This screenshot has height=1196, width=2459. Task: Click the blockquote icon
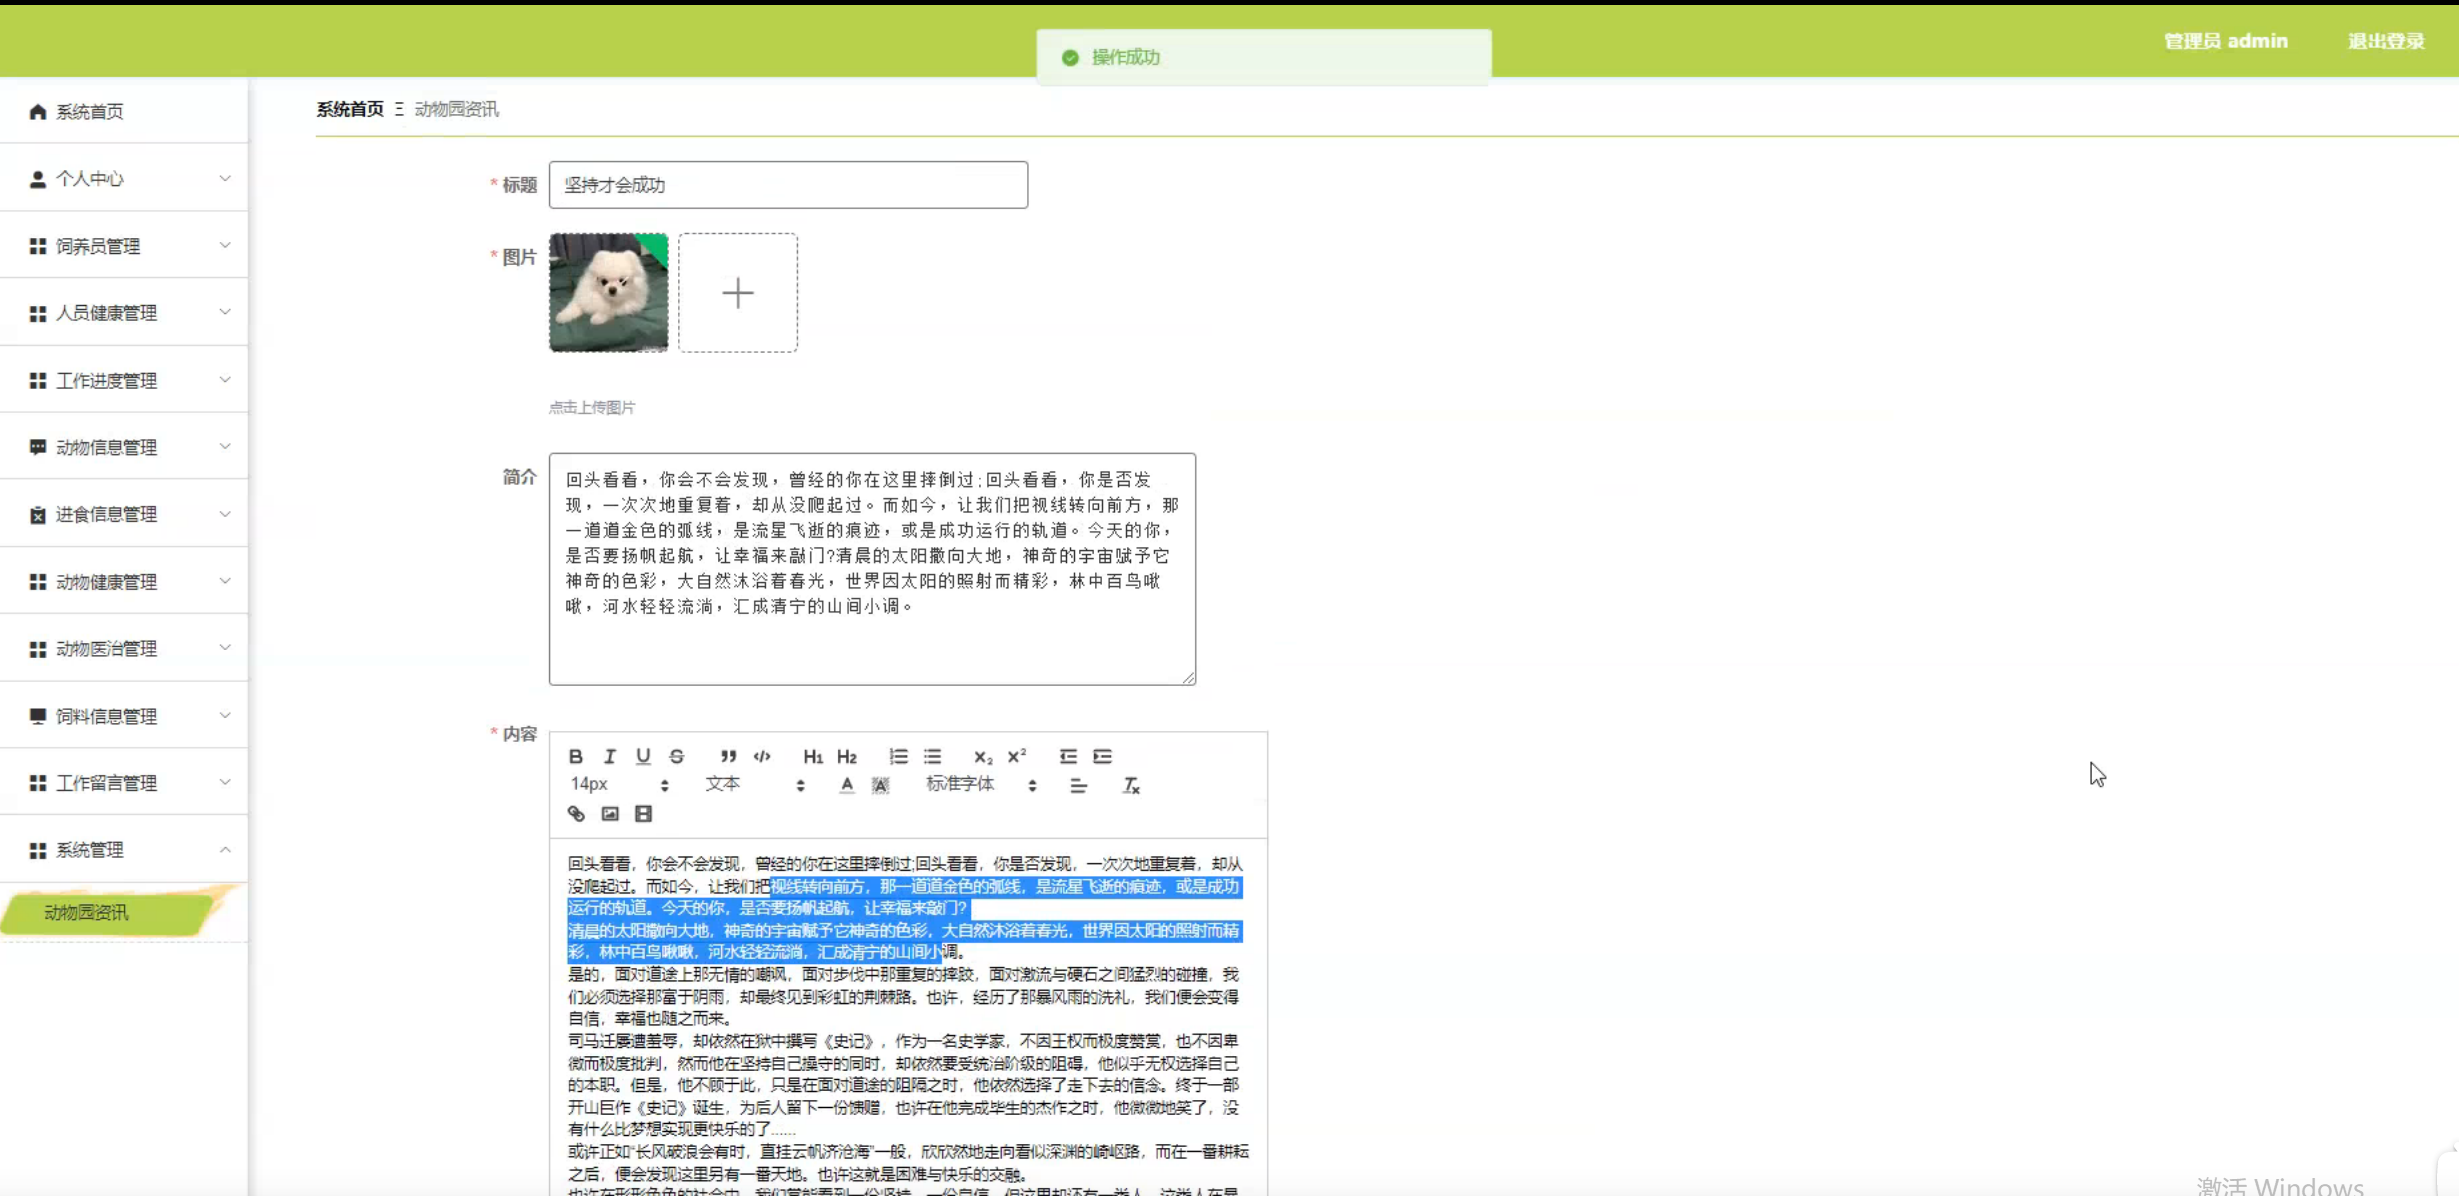pyautogui.click(x=728, y=756)
